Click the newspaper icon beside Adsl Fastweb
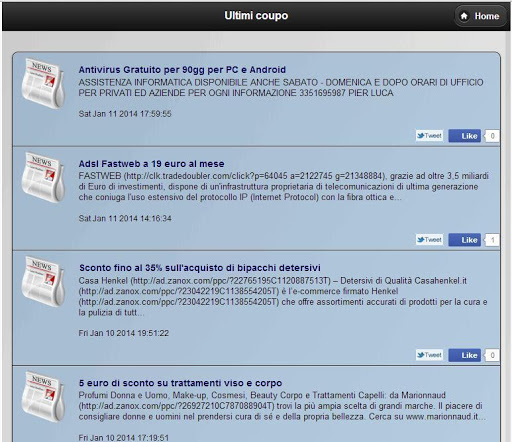Image resolution: width=512 pixels, height=442 pixels. (43, 178)
